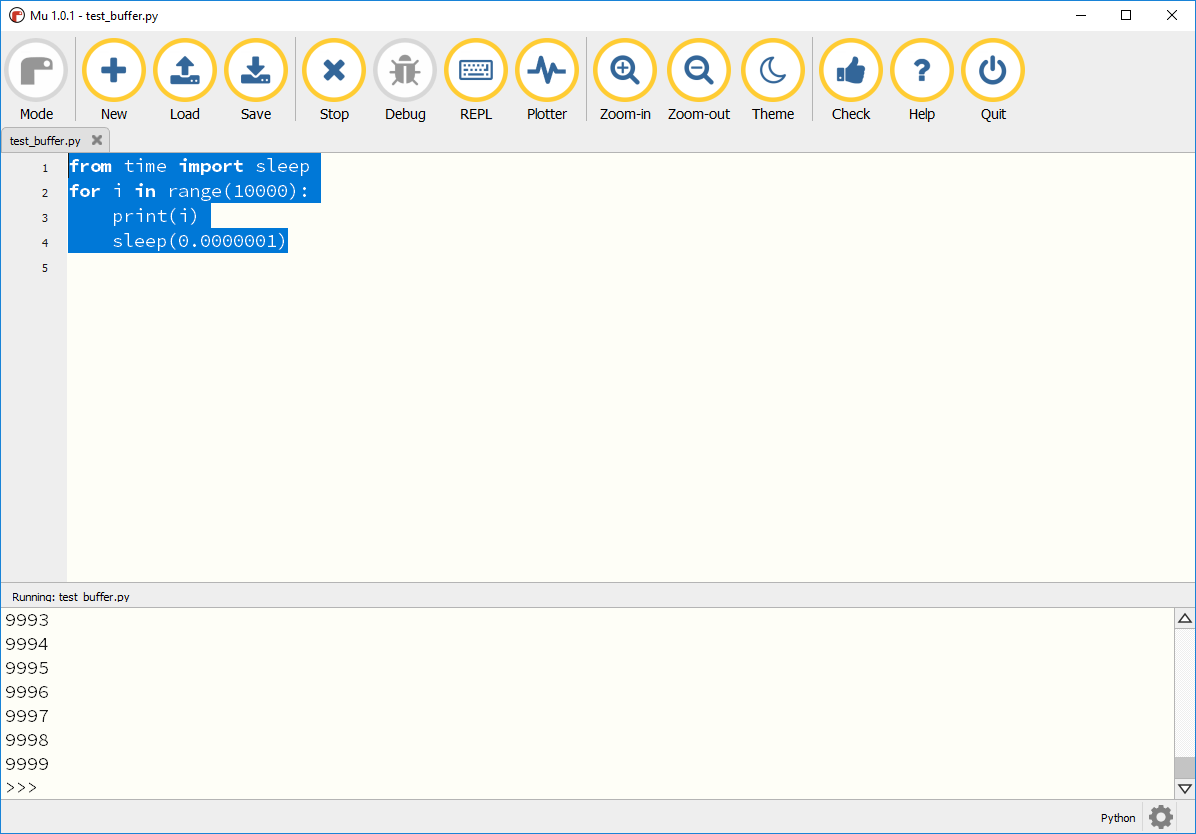Quit the Mu editor
This screenshot has width=1196, height=834.
click(x=992, y=70)
